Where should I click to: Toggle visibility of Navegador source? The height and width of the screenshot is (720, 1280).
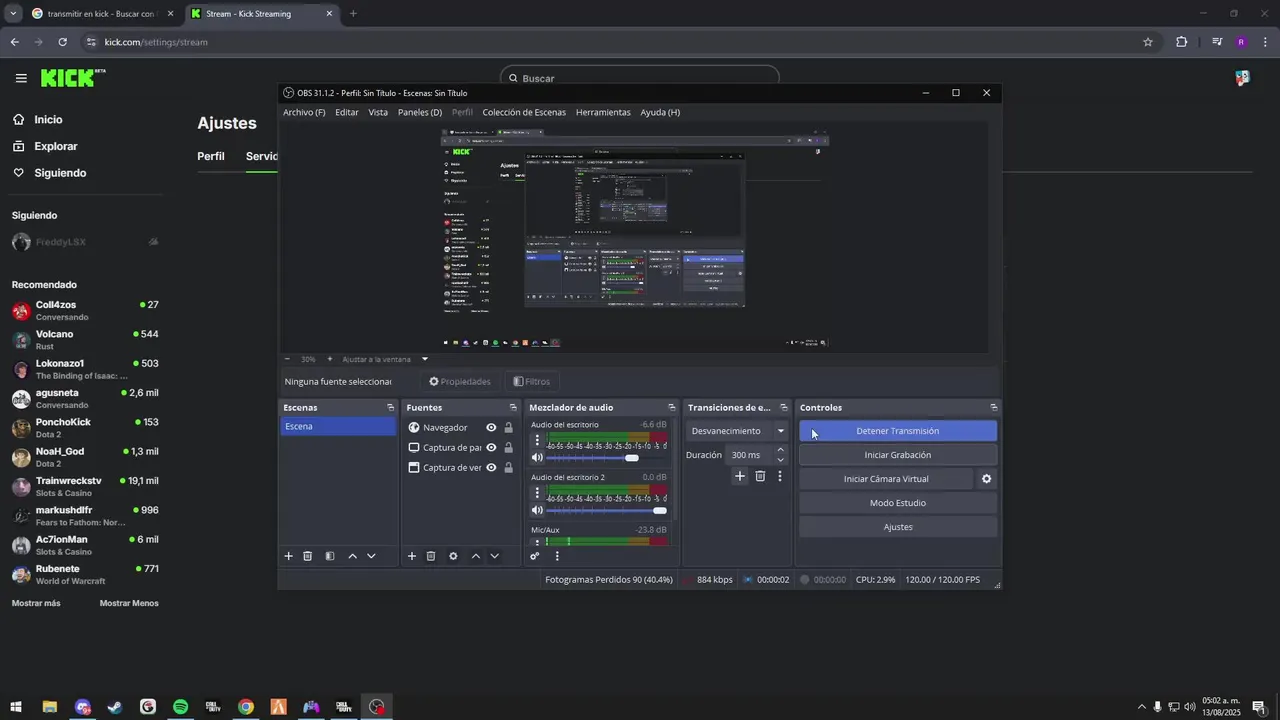tap(491, 428)
